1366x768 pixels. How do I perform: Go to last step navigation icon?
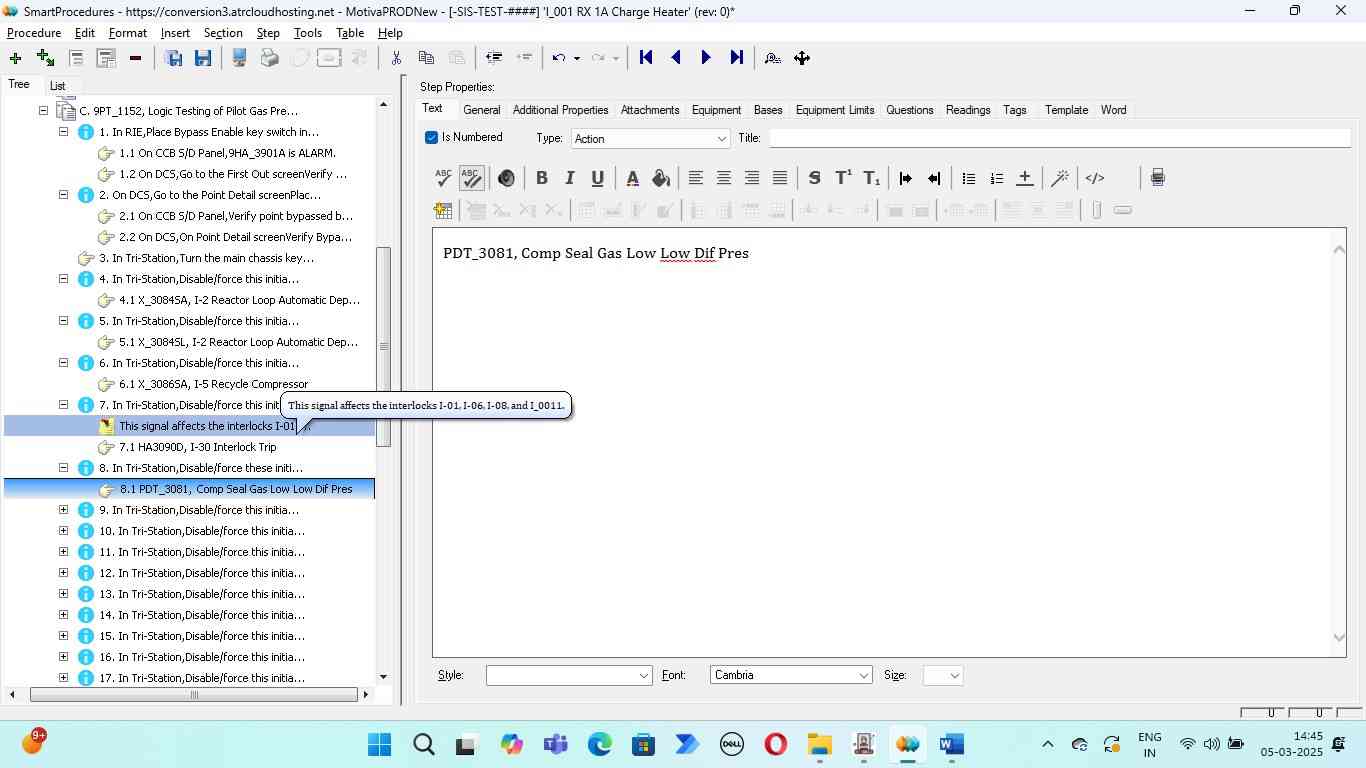tap(736, 58)
